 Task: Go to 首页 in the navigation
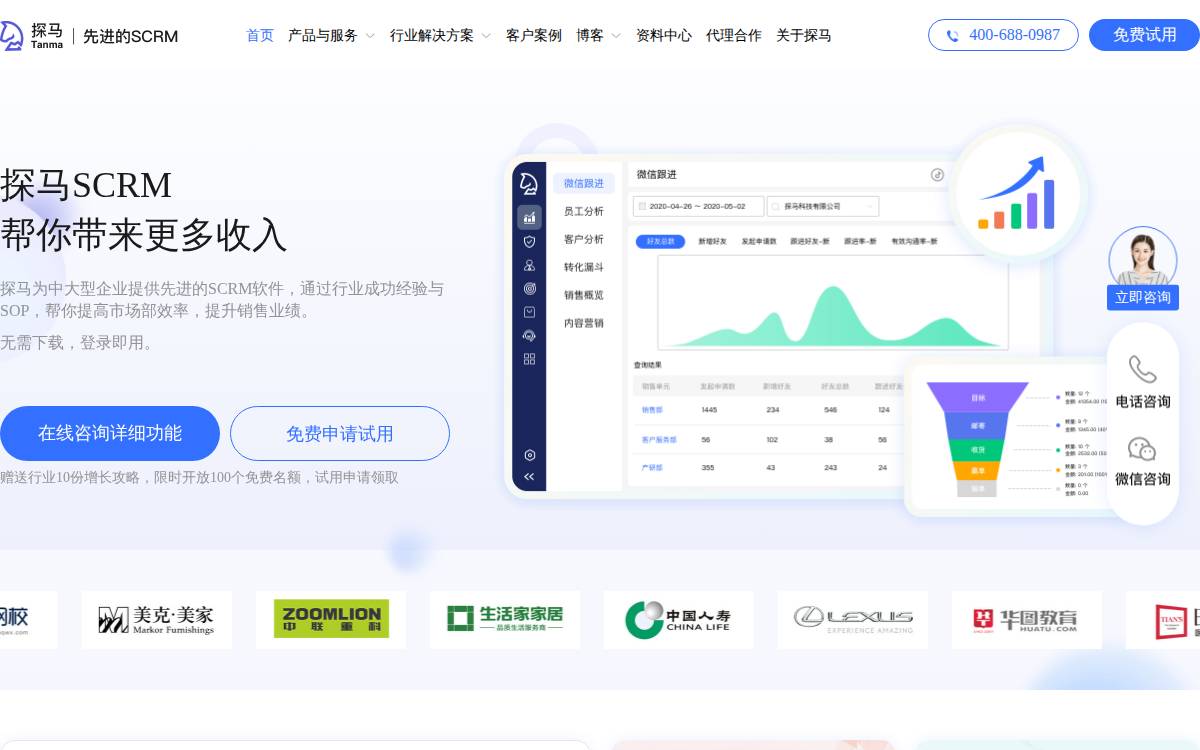click(260, 36)
